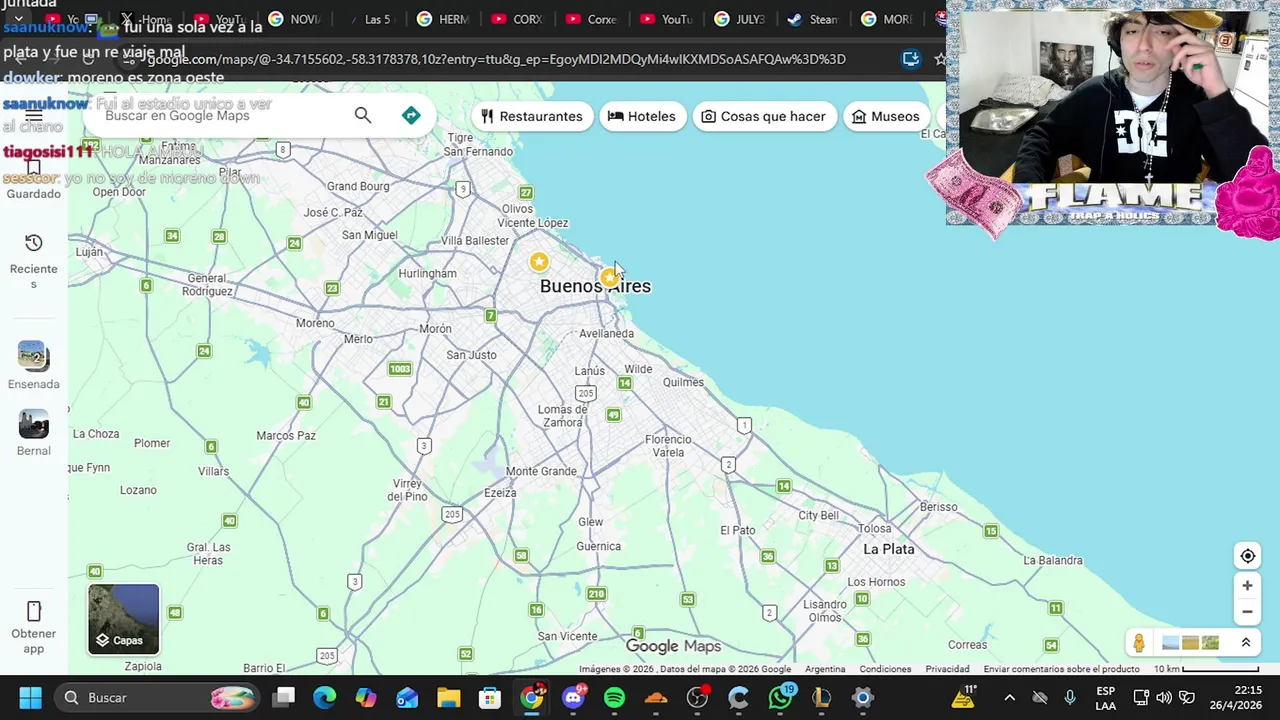Click the Quilmes label on the map
This screenshot has height=720, width=1280.
click(683, 382)
